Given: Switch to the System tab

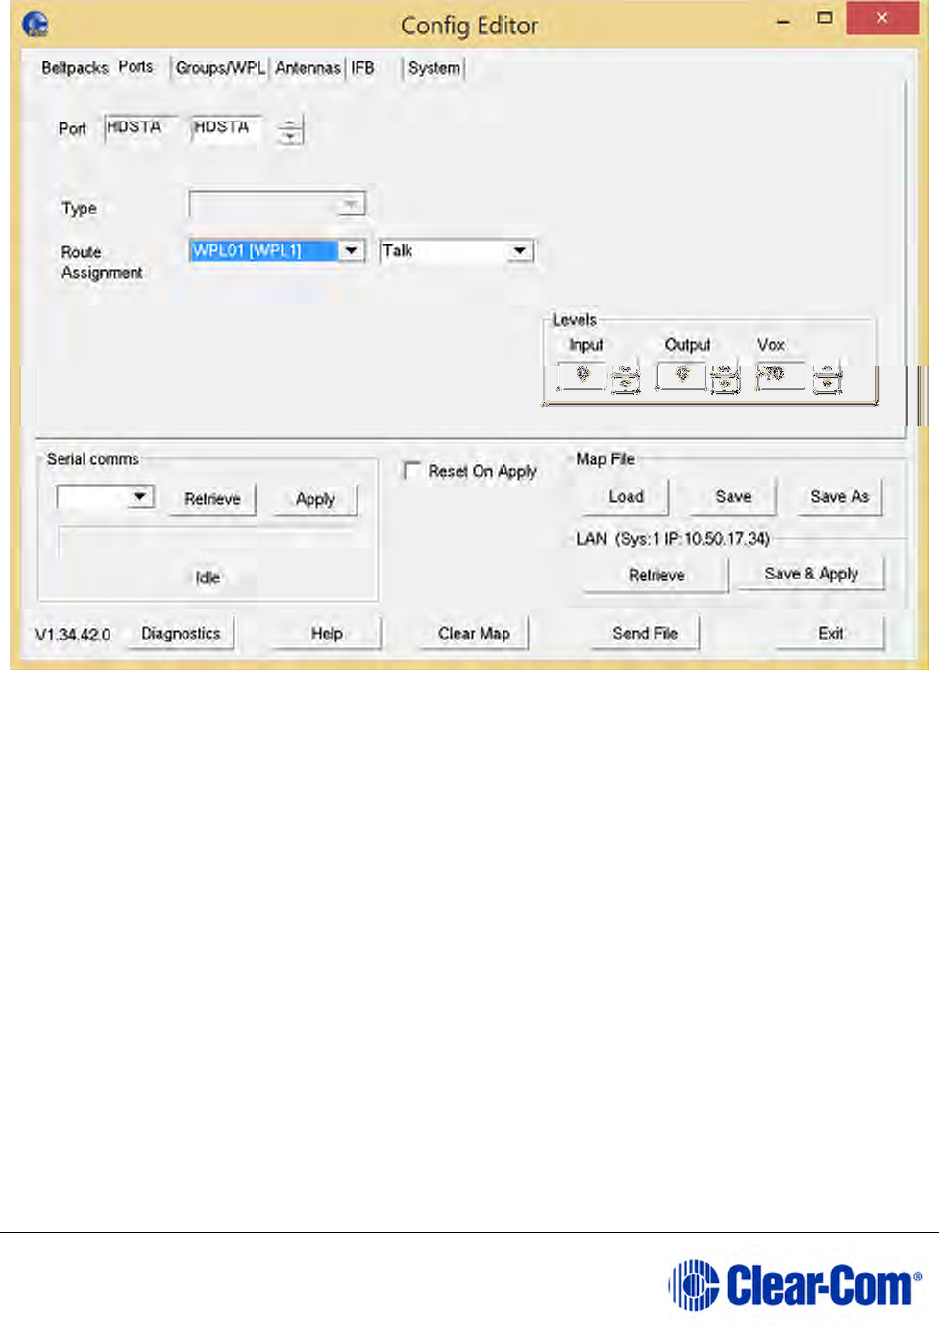Looking at the screenshot, I should 434,68.
